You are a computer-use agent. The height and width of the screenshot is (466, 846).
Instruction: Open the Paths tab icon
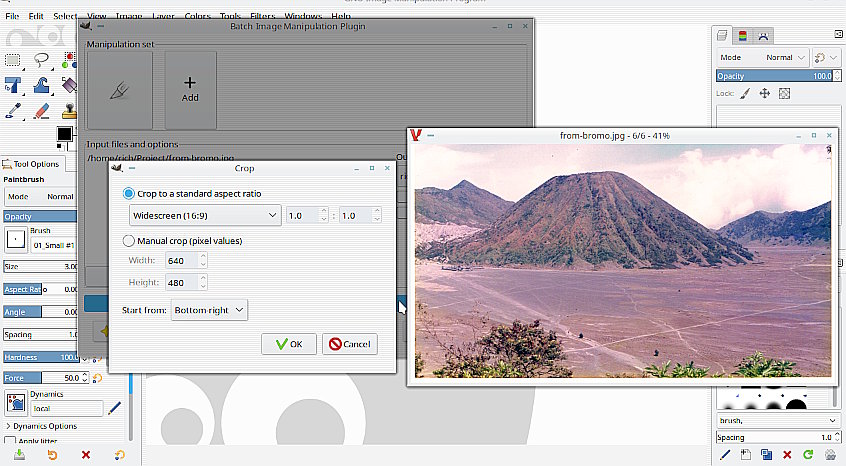click(x=763, y=36)
